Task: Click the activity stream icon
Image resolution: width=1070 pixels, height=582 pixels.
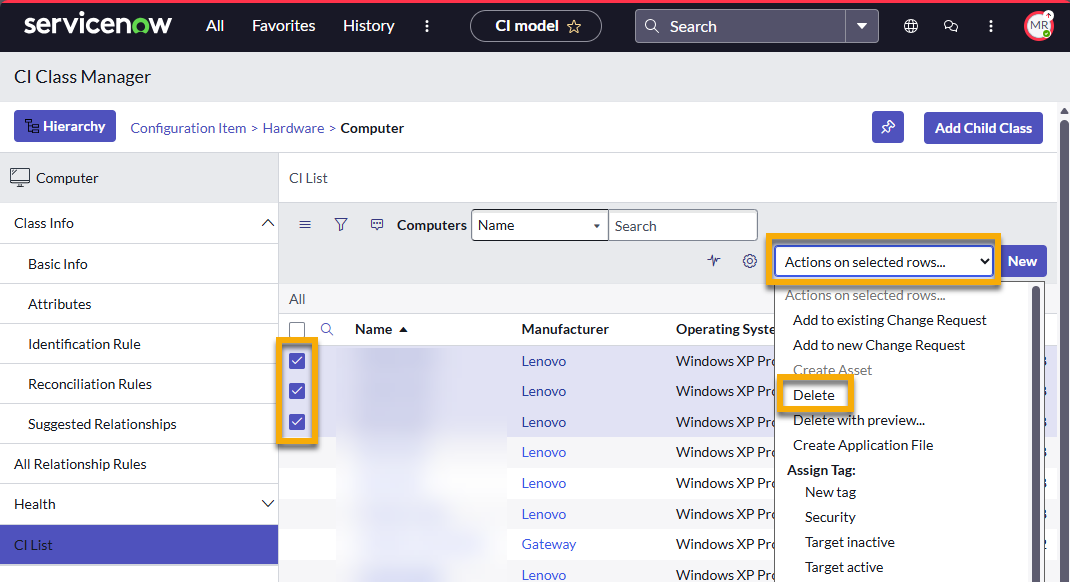Action: click(713, 261)
